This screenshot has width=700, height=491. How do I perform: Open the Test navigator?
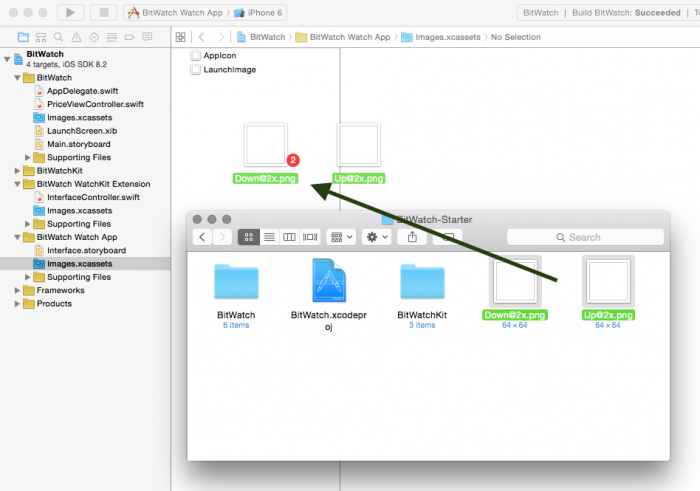tap(94, 37)
